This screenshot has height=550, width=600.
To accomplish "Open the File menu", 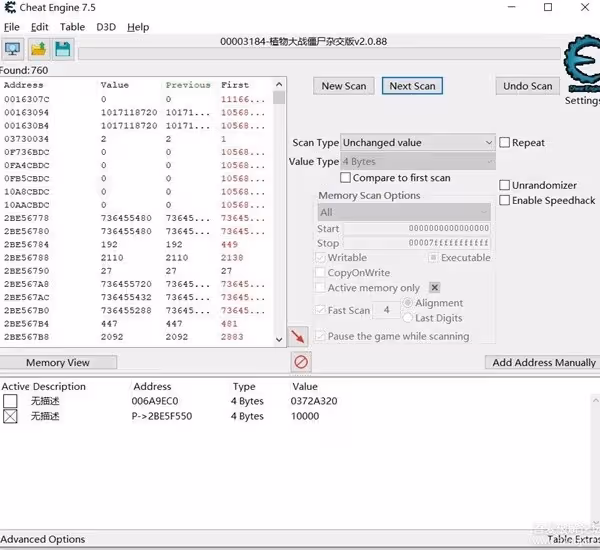I will (x=11, y=27).
